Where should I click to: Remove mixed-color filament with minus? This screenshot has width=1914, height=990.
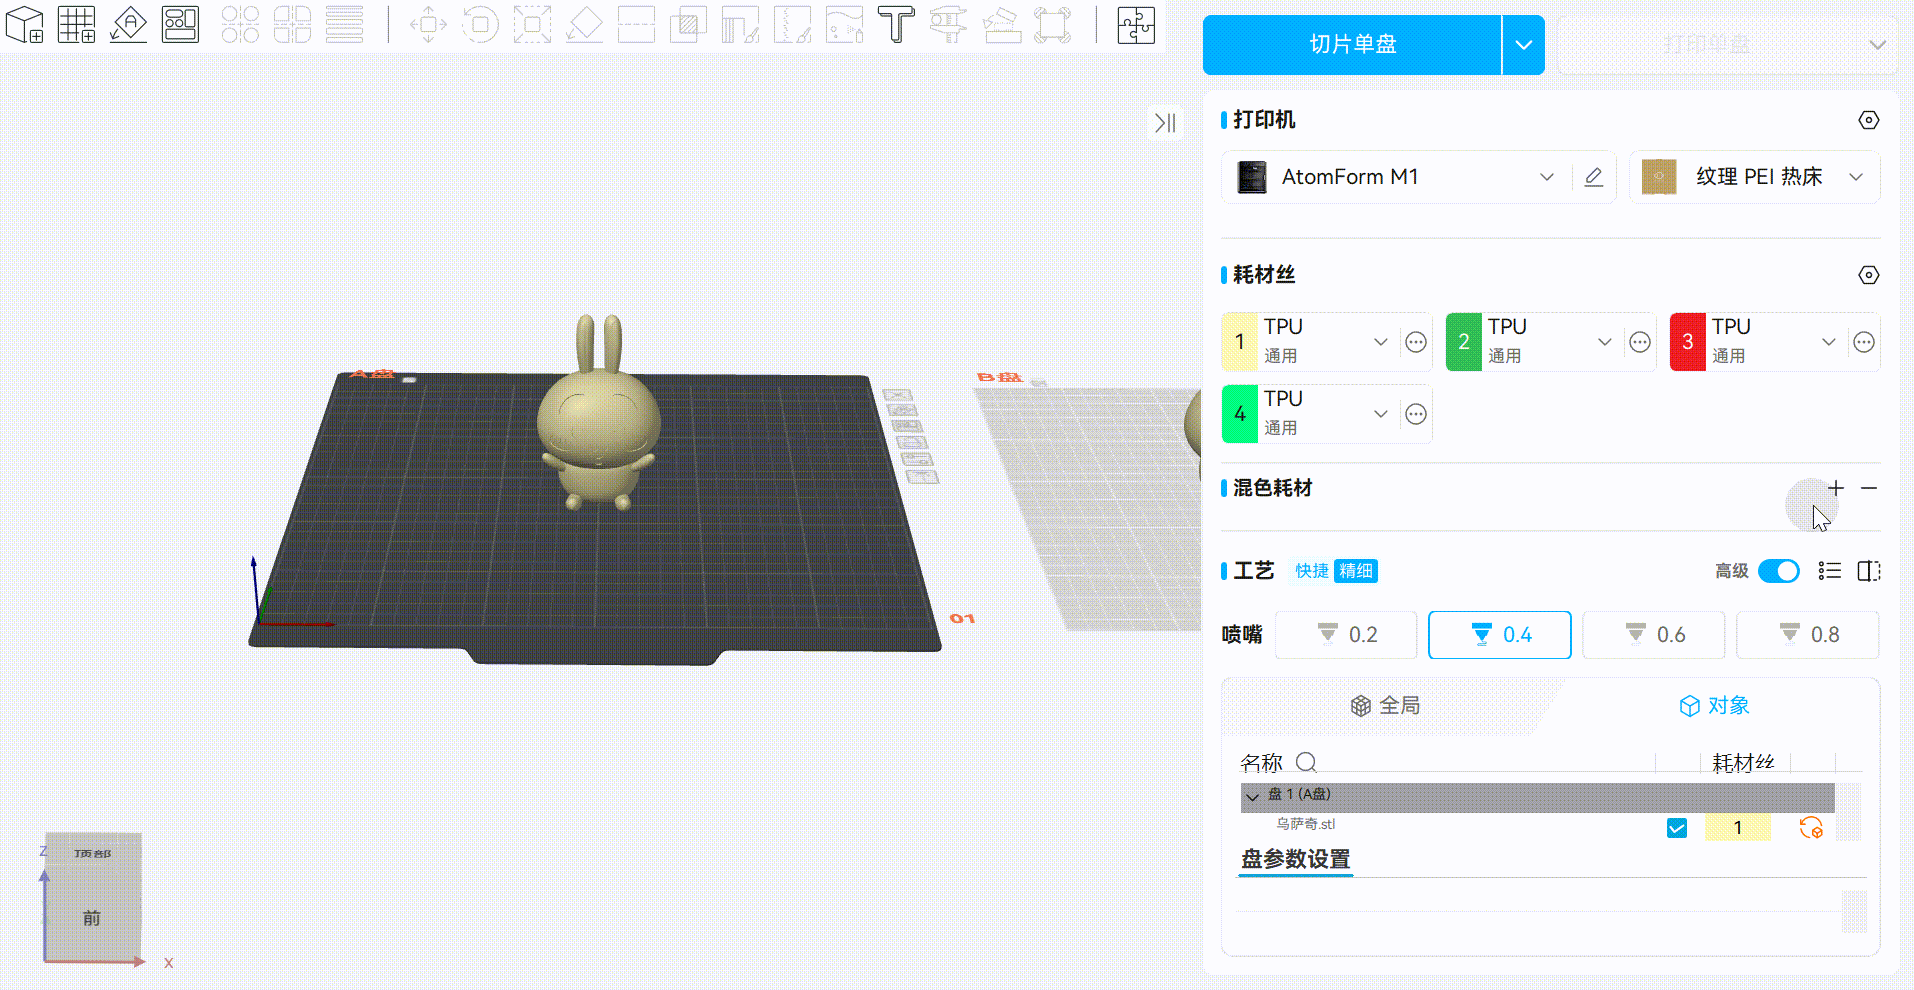pos(1869,488)
